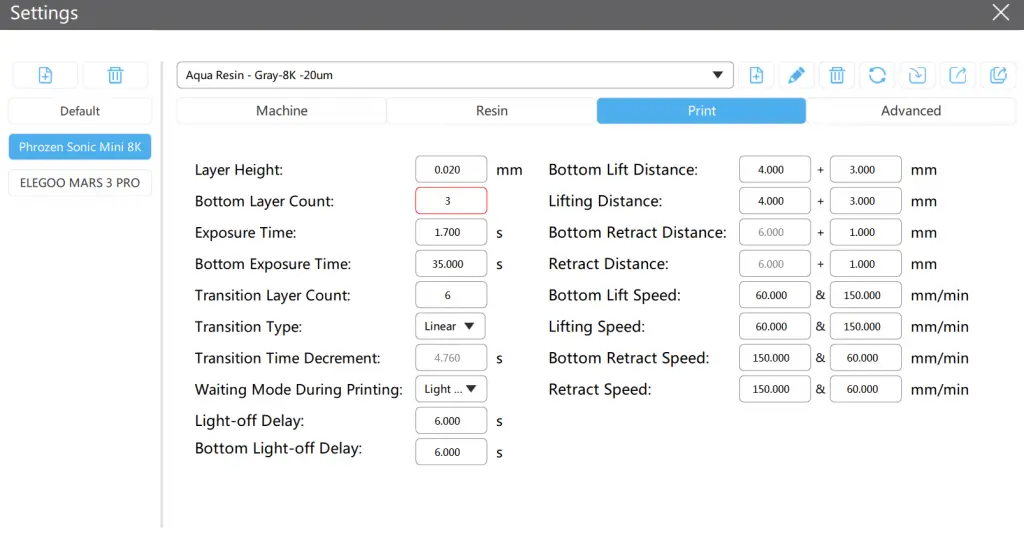Delete the current resin profile
The height and width of the screenshot is (551, 1024).
click(x=837, y=75)
